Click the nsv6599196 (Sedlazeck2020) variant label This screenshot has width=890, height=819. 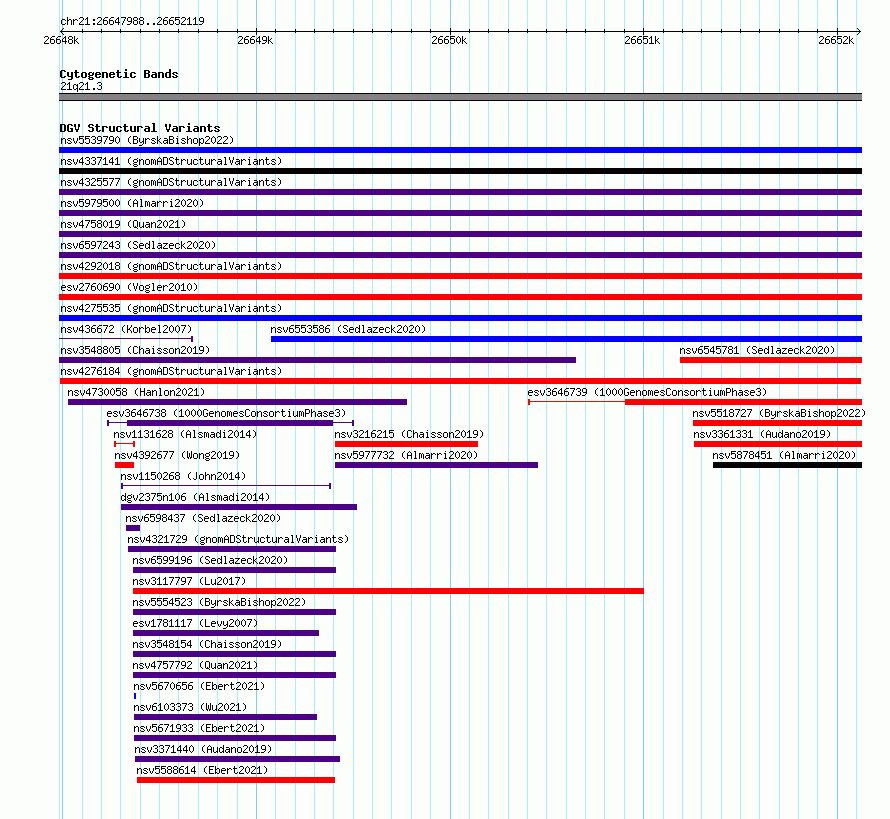[210, 560]
